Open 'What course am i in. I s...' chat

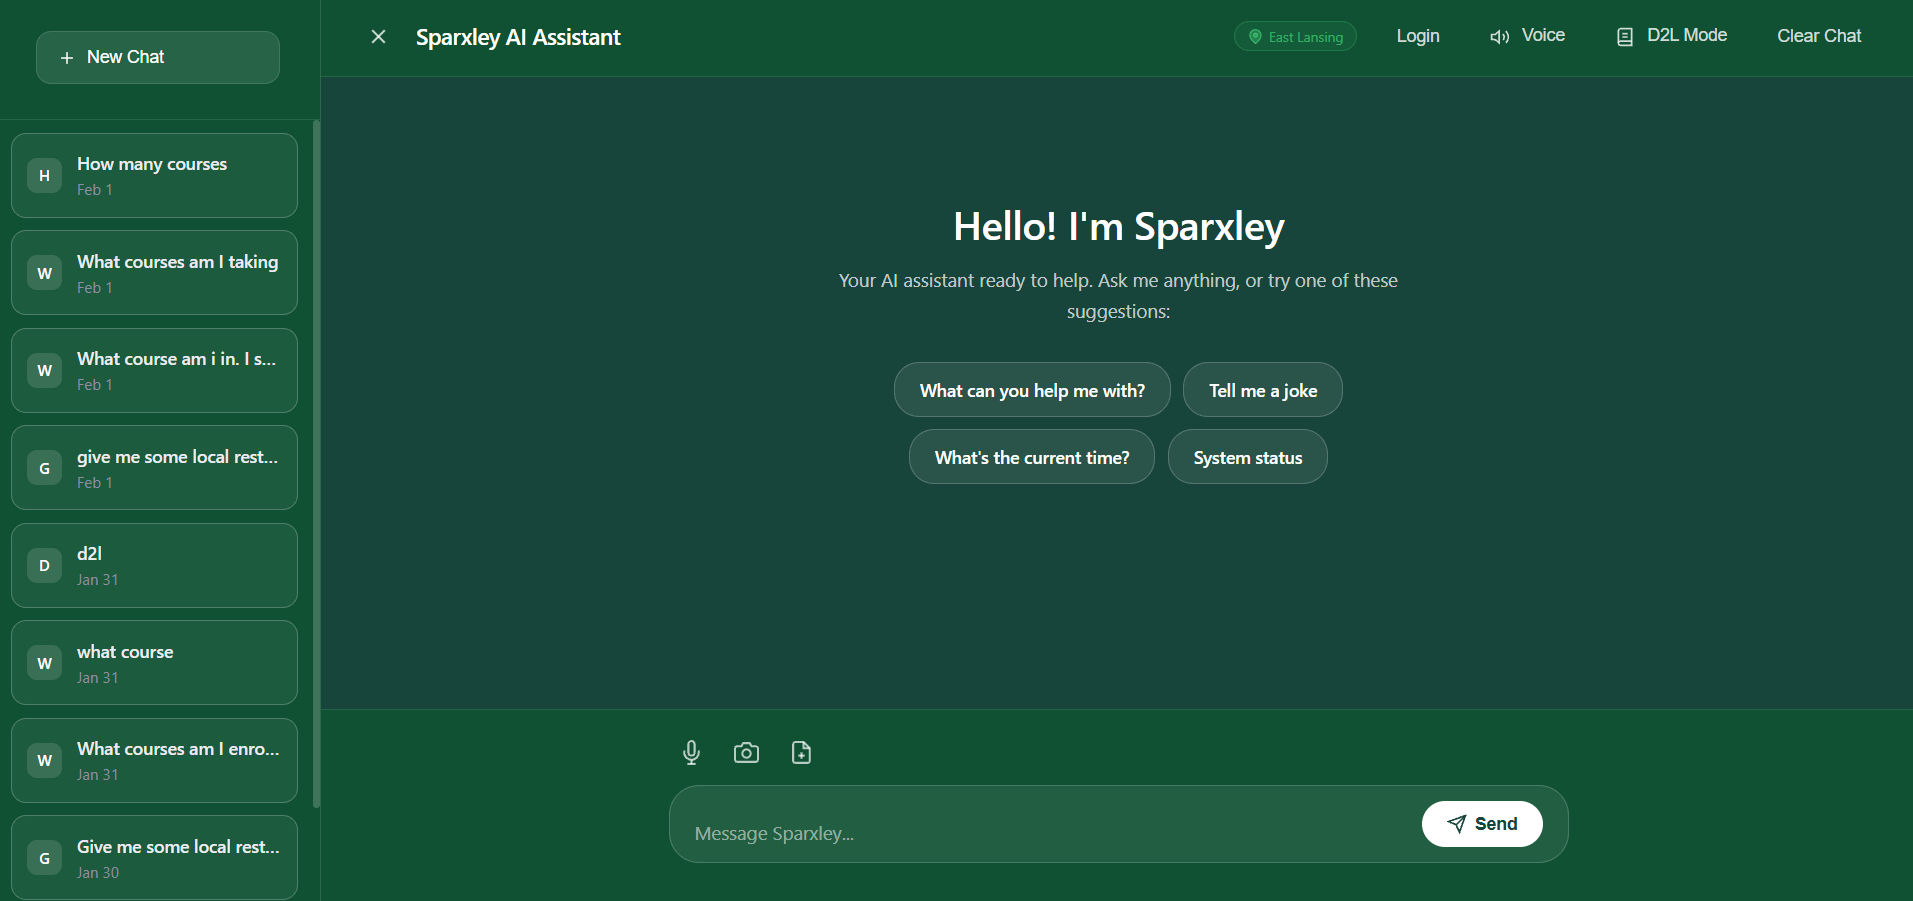tap(154, 371)
